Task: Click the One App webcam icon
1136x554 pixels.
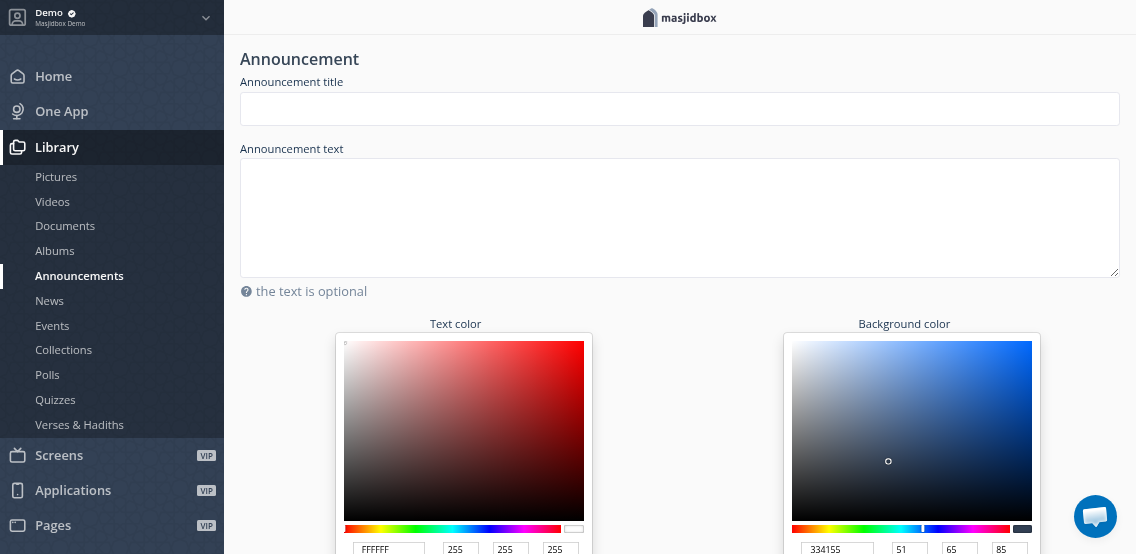Action: [17, 112]
